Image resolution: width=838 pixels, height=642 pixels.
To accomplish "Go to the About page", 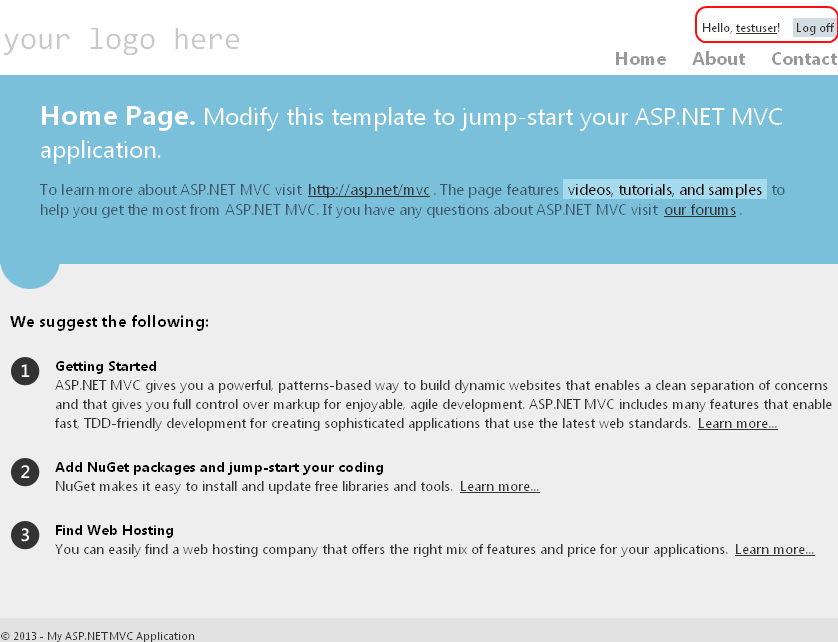I will tap(718, 59).
